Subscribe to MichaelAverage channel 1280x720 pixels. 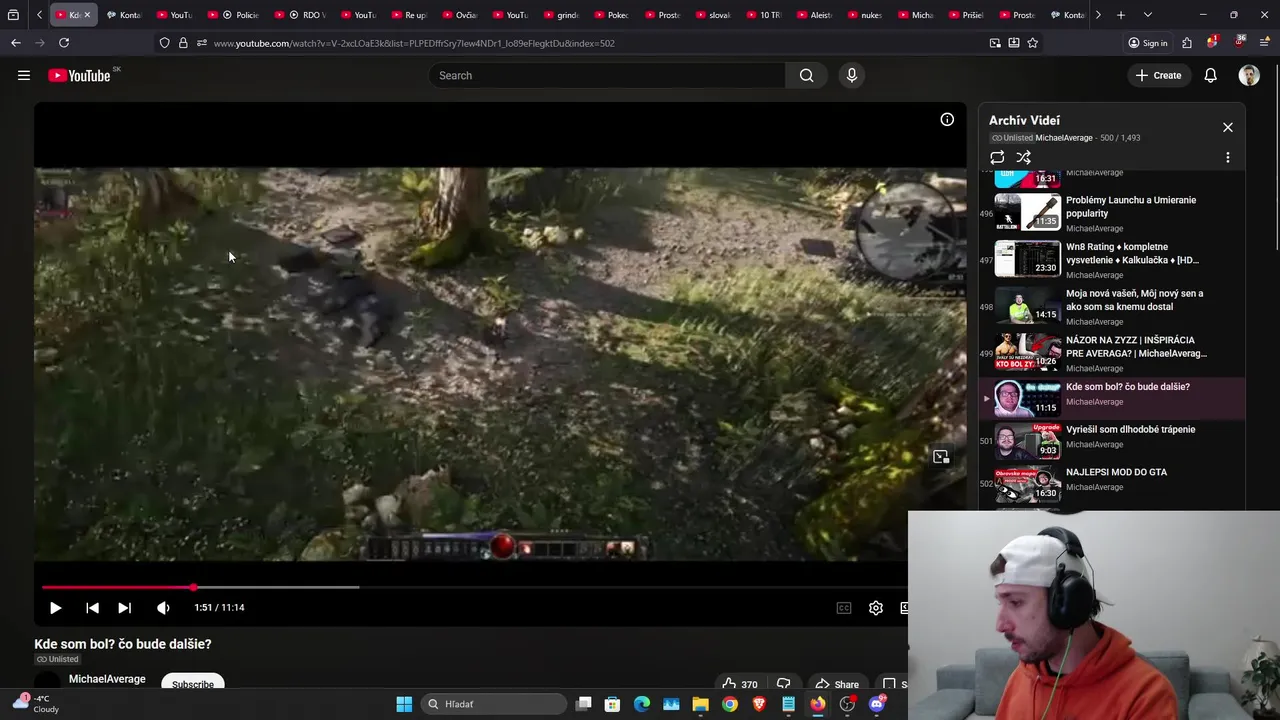192,684
